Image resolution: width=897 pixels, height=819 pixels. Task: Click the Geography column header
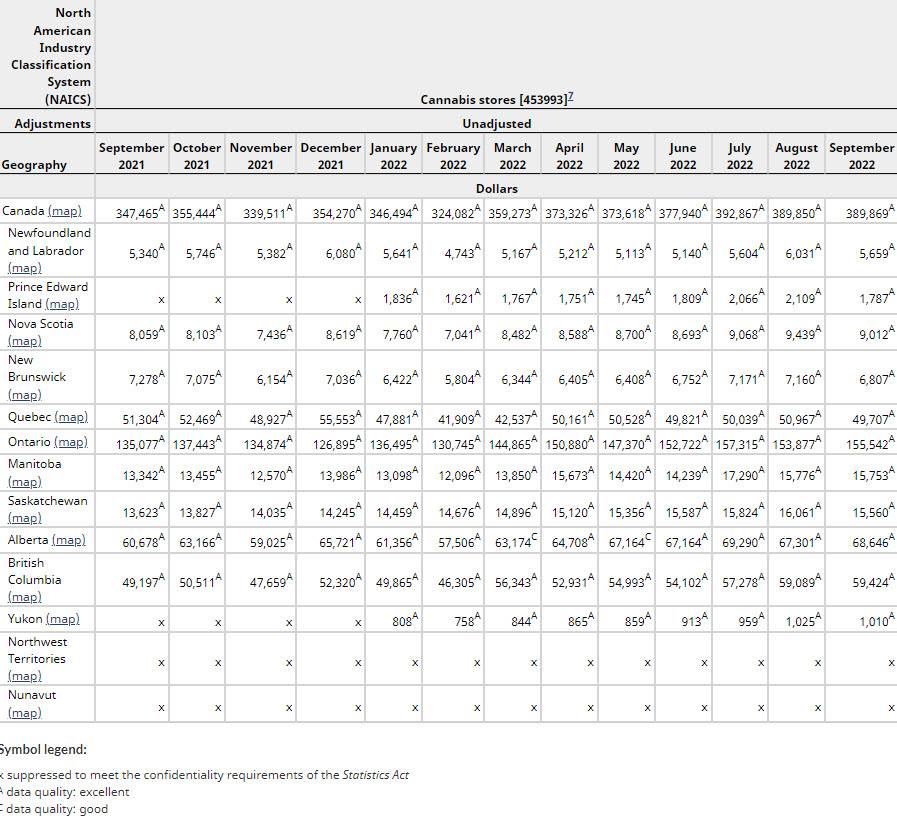(x=35, y=165)
